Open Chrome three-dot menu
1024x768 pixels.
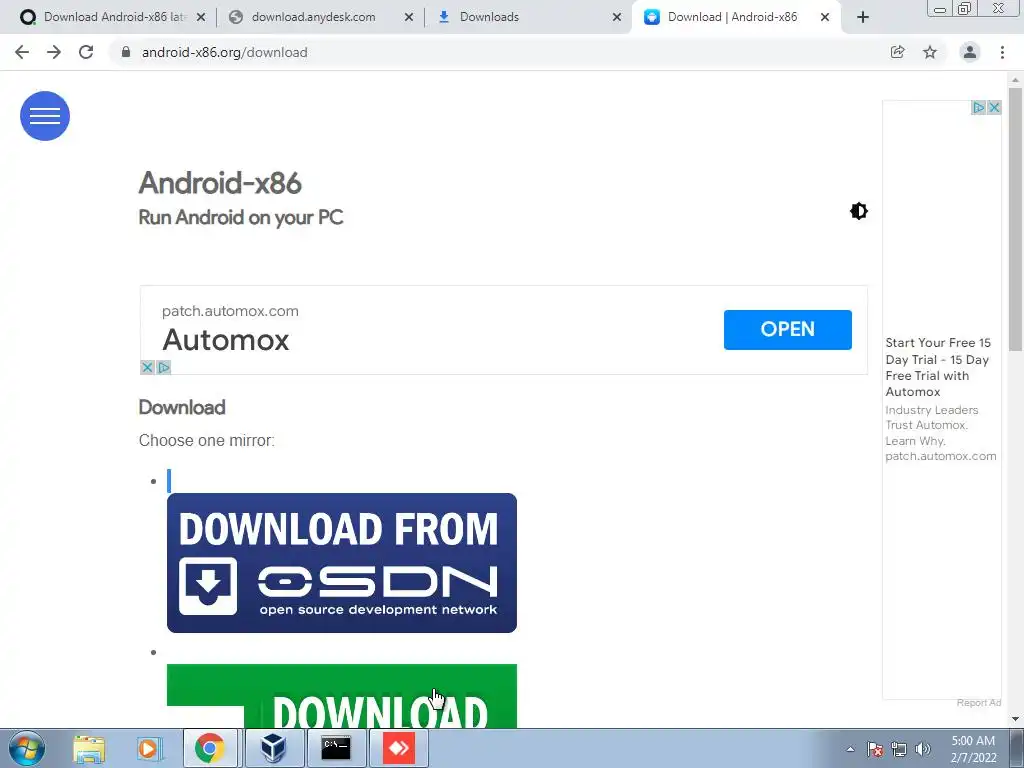tap(1002, 52)
